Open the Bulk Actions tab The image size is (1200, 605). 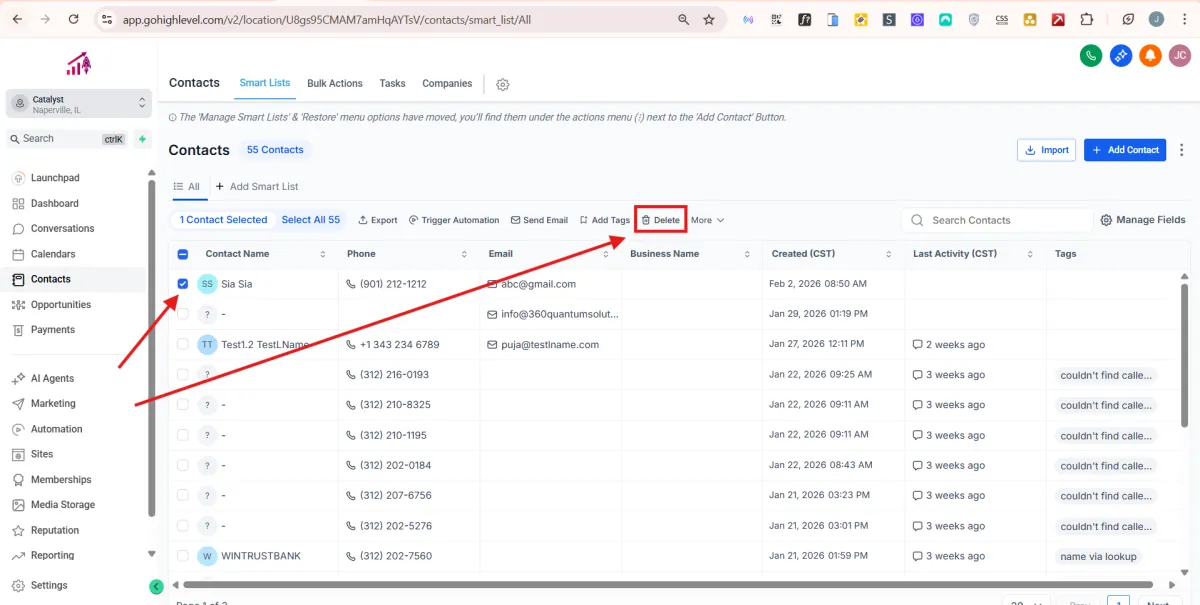pyautogui.click(x=335, y=83)
